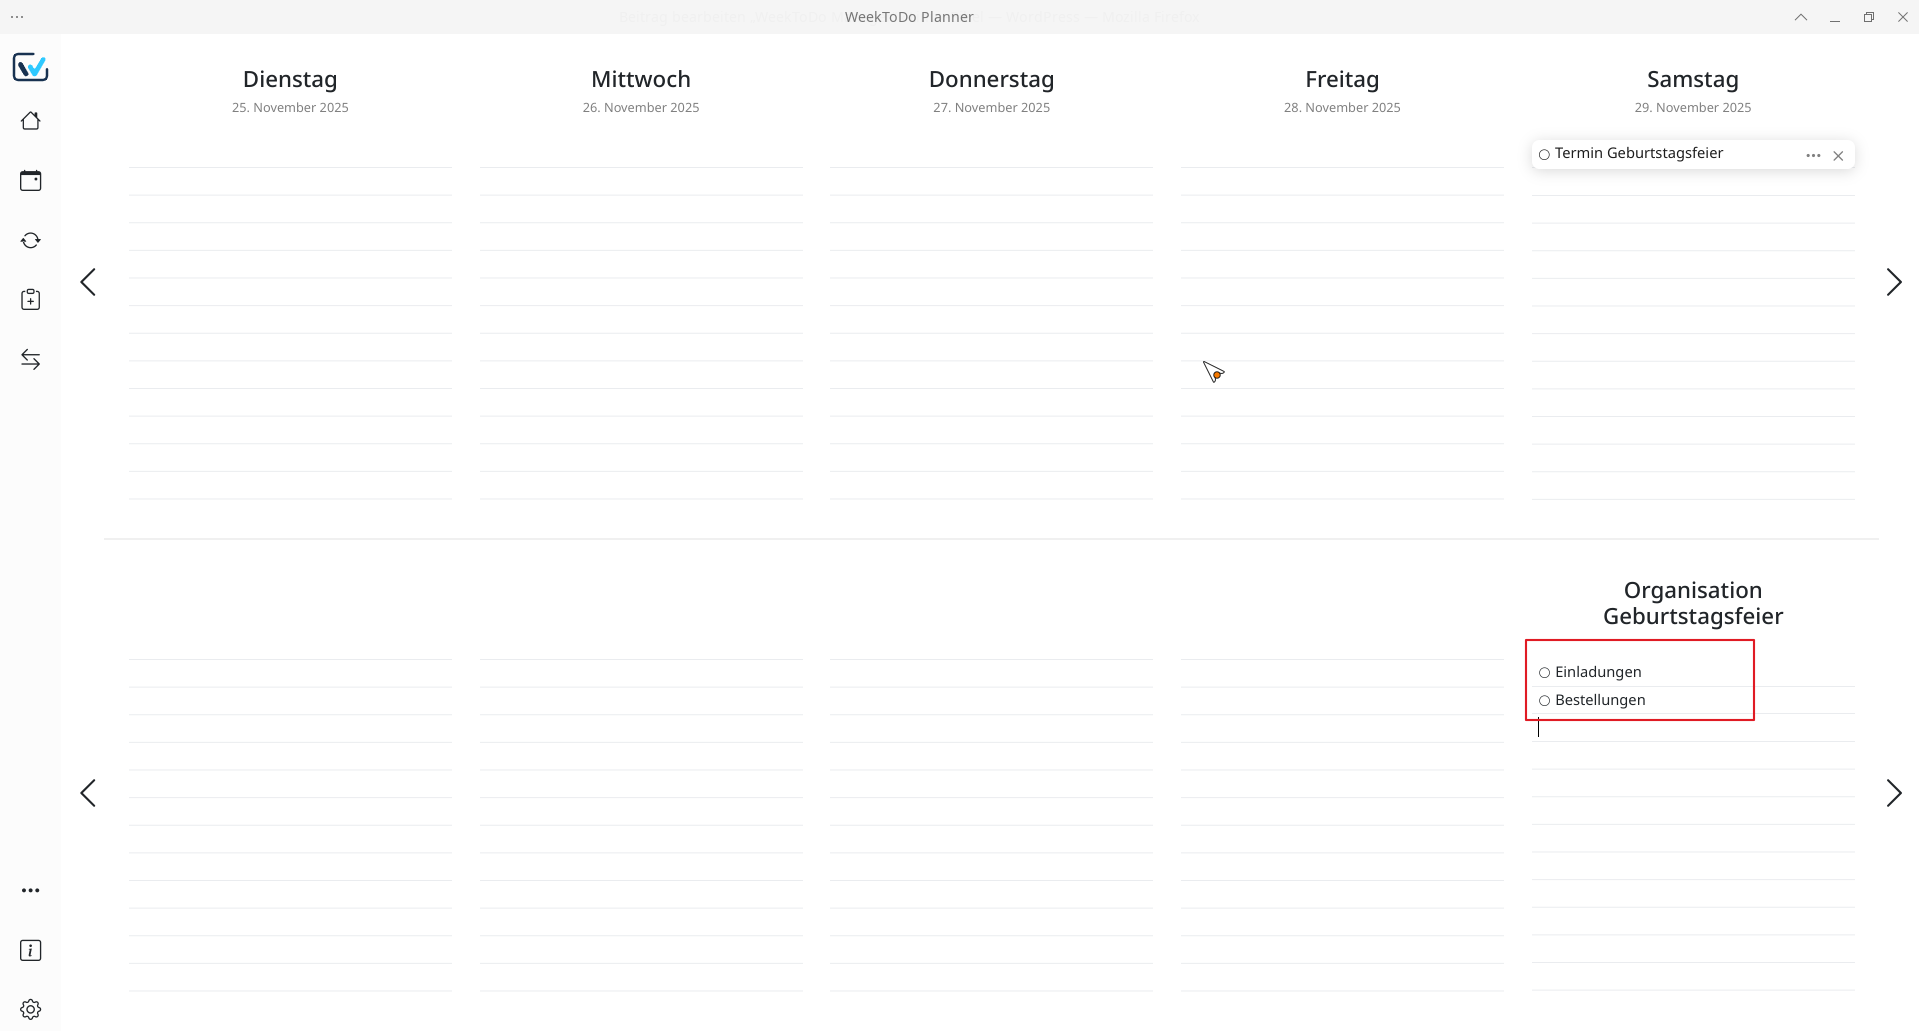Check off the Bestellungen task
The width and height of the screenshot is (1919, 1031).
(1544, 701)
